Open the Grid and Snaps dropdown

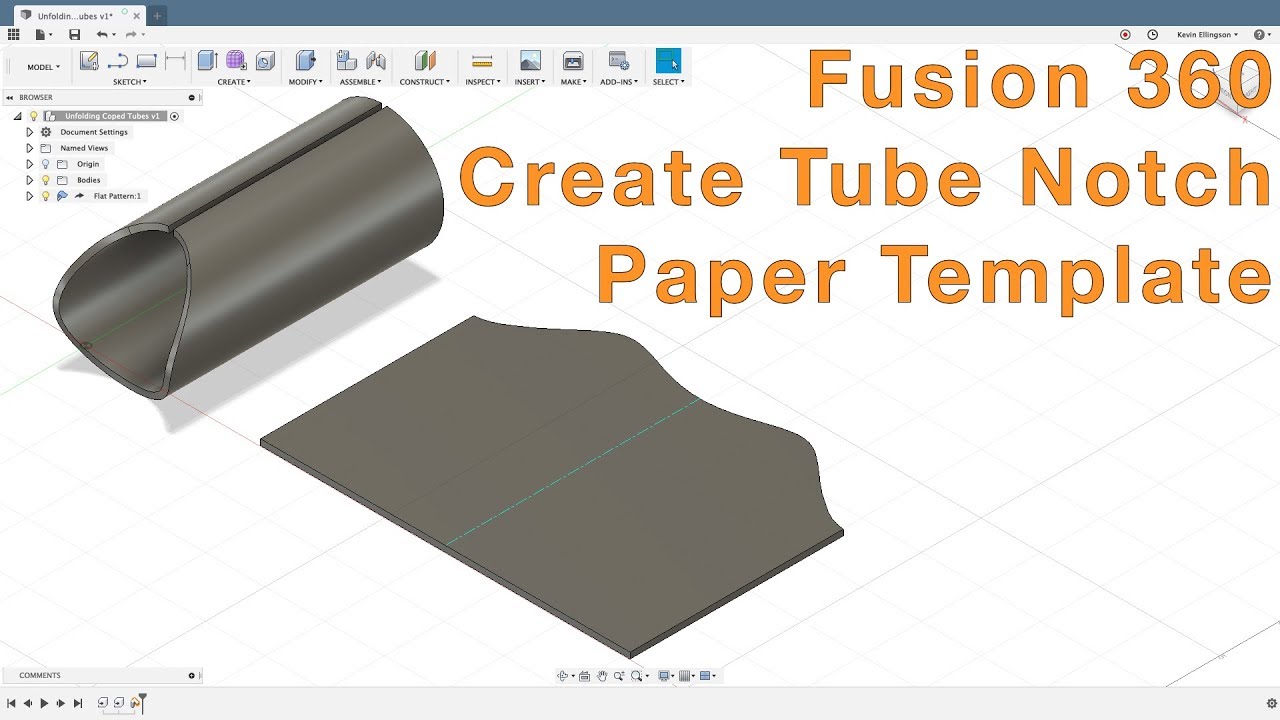[687, 676]
